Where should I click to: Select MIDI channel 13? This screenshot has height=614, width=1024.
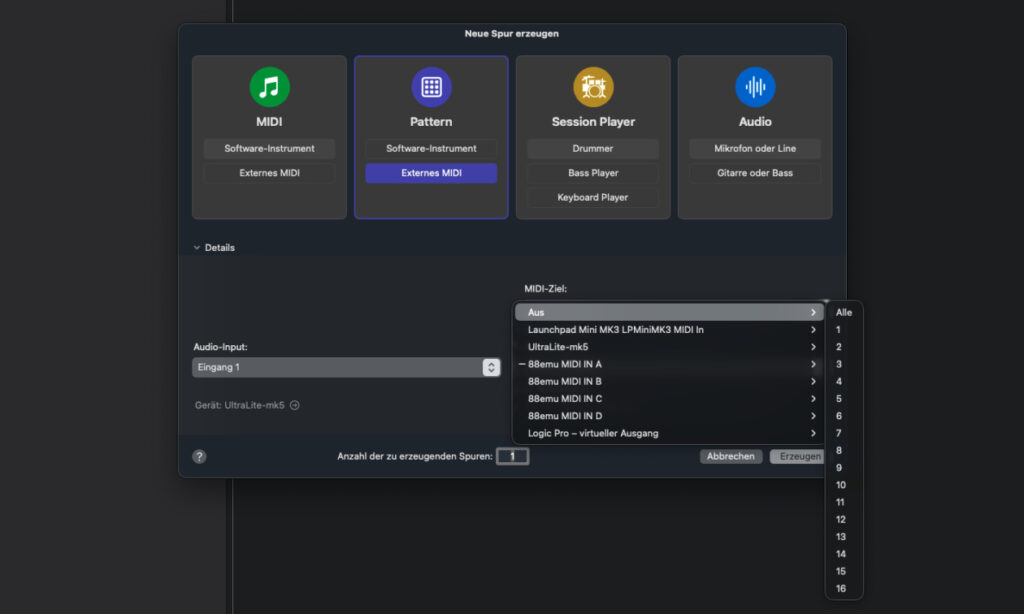(x=844, y=537)
